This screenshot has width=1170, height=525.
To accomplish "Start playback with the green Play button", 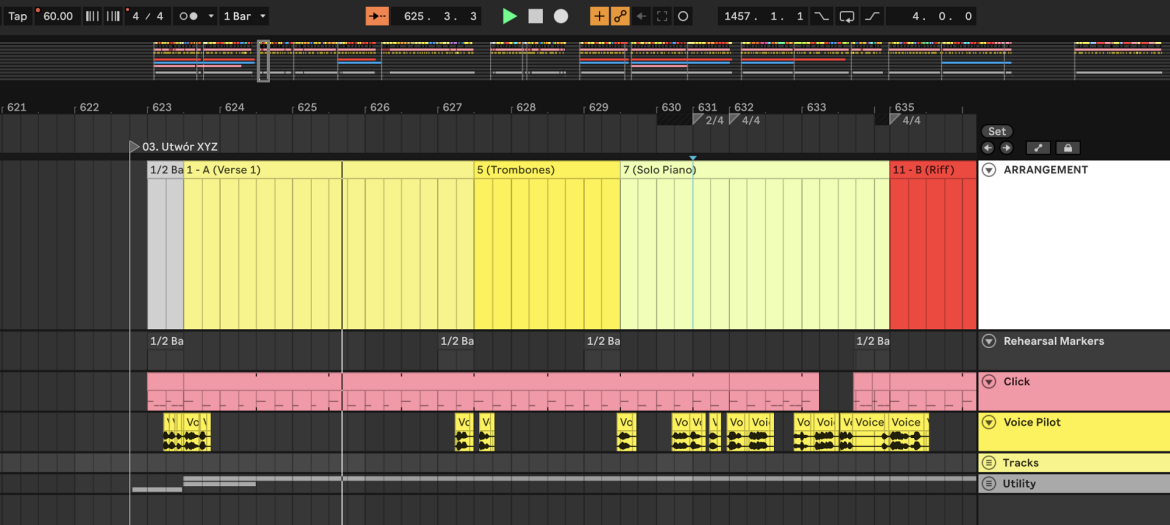I will (510, 16).
